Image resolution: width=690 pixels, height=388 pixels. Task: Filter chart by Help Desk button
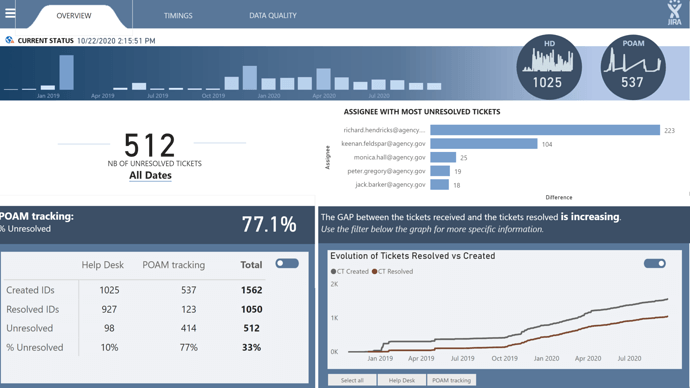[402, 380]
